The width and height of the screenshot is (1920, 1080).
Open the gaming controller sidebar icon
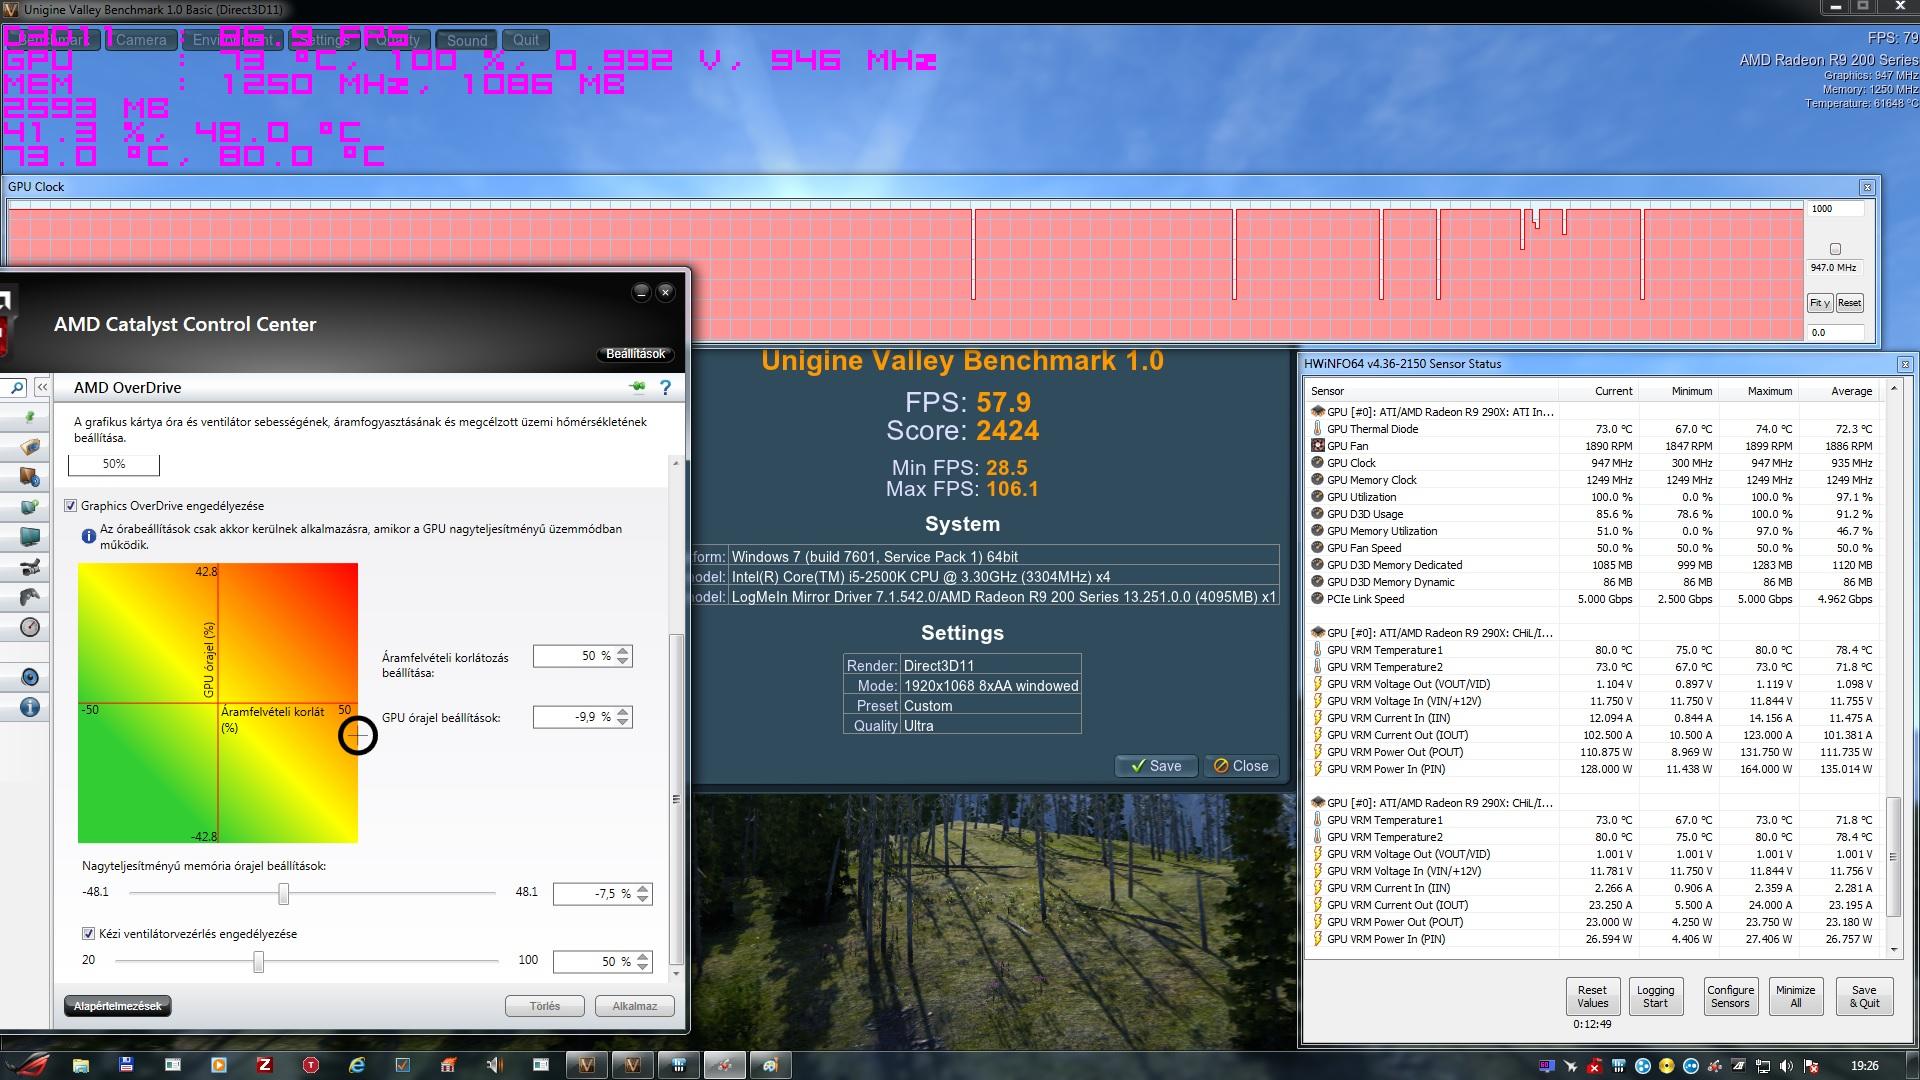(x=30, y=597)
